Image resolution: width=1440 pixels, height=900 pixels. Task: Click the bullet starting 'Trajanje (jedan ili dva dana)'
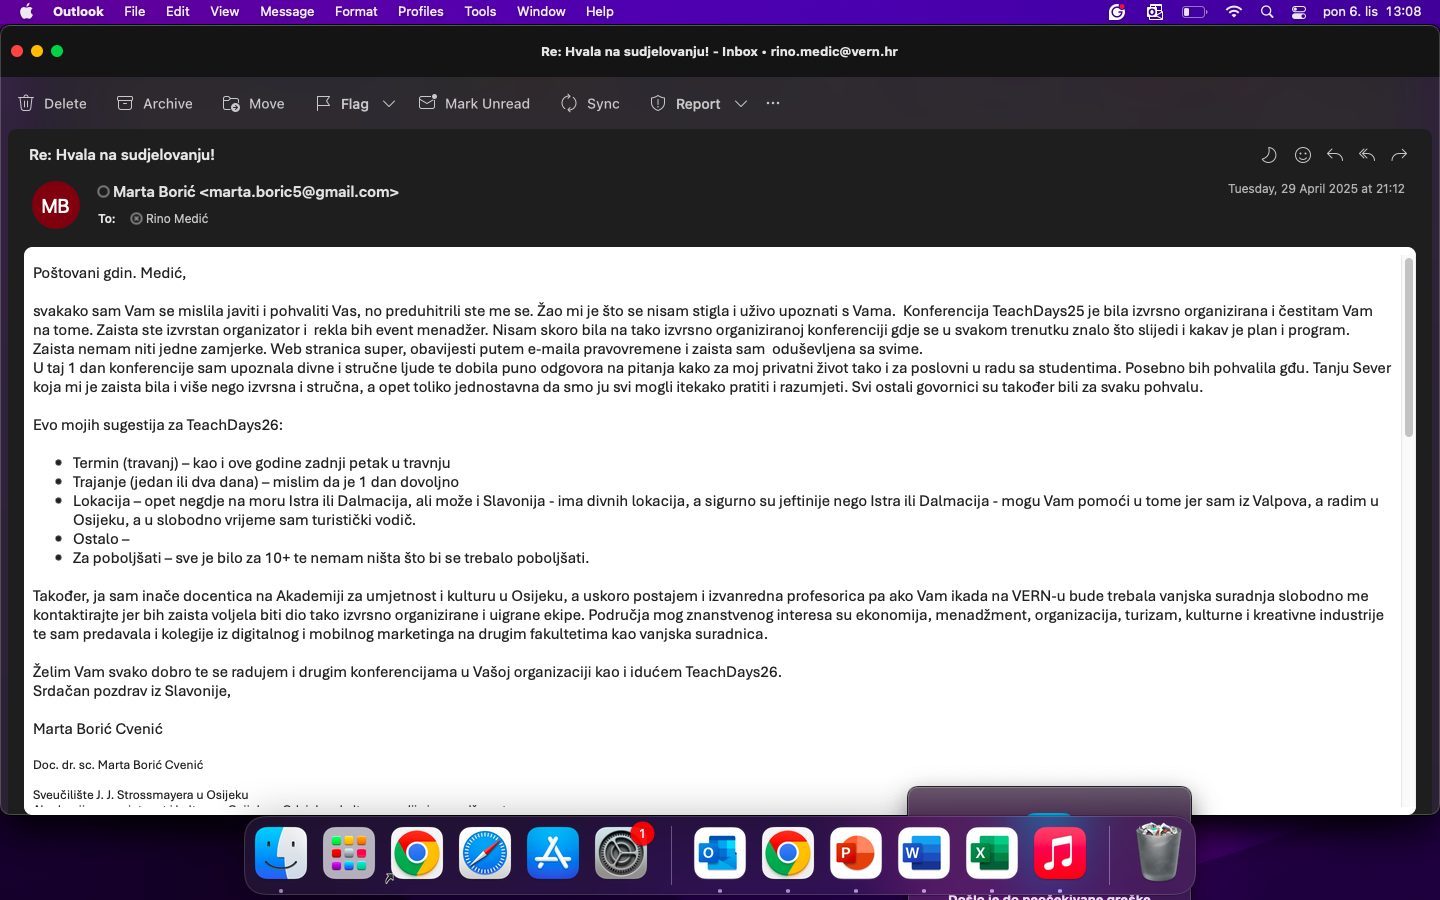point(266,482)
